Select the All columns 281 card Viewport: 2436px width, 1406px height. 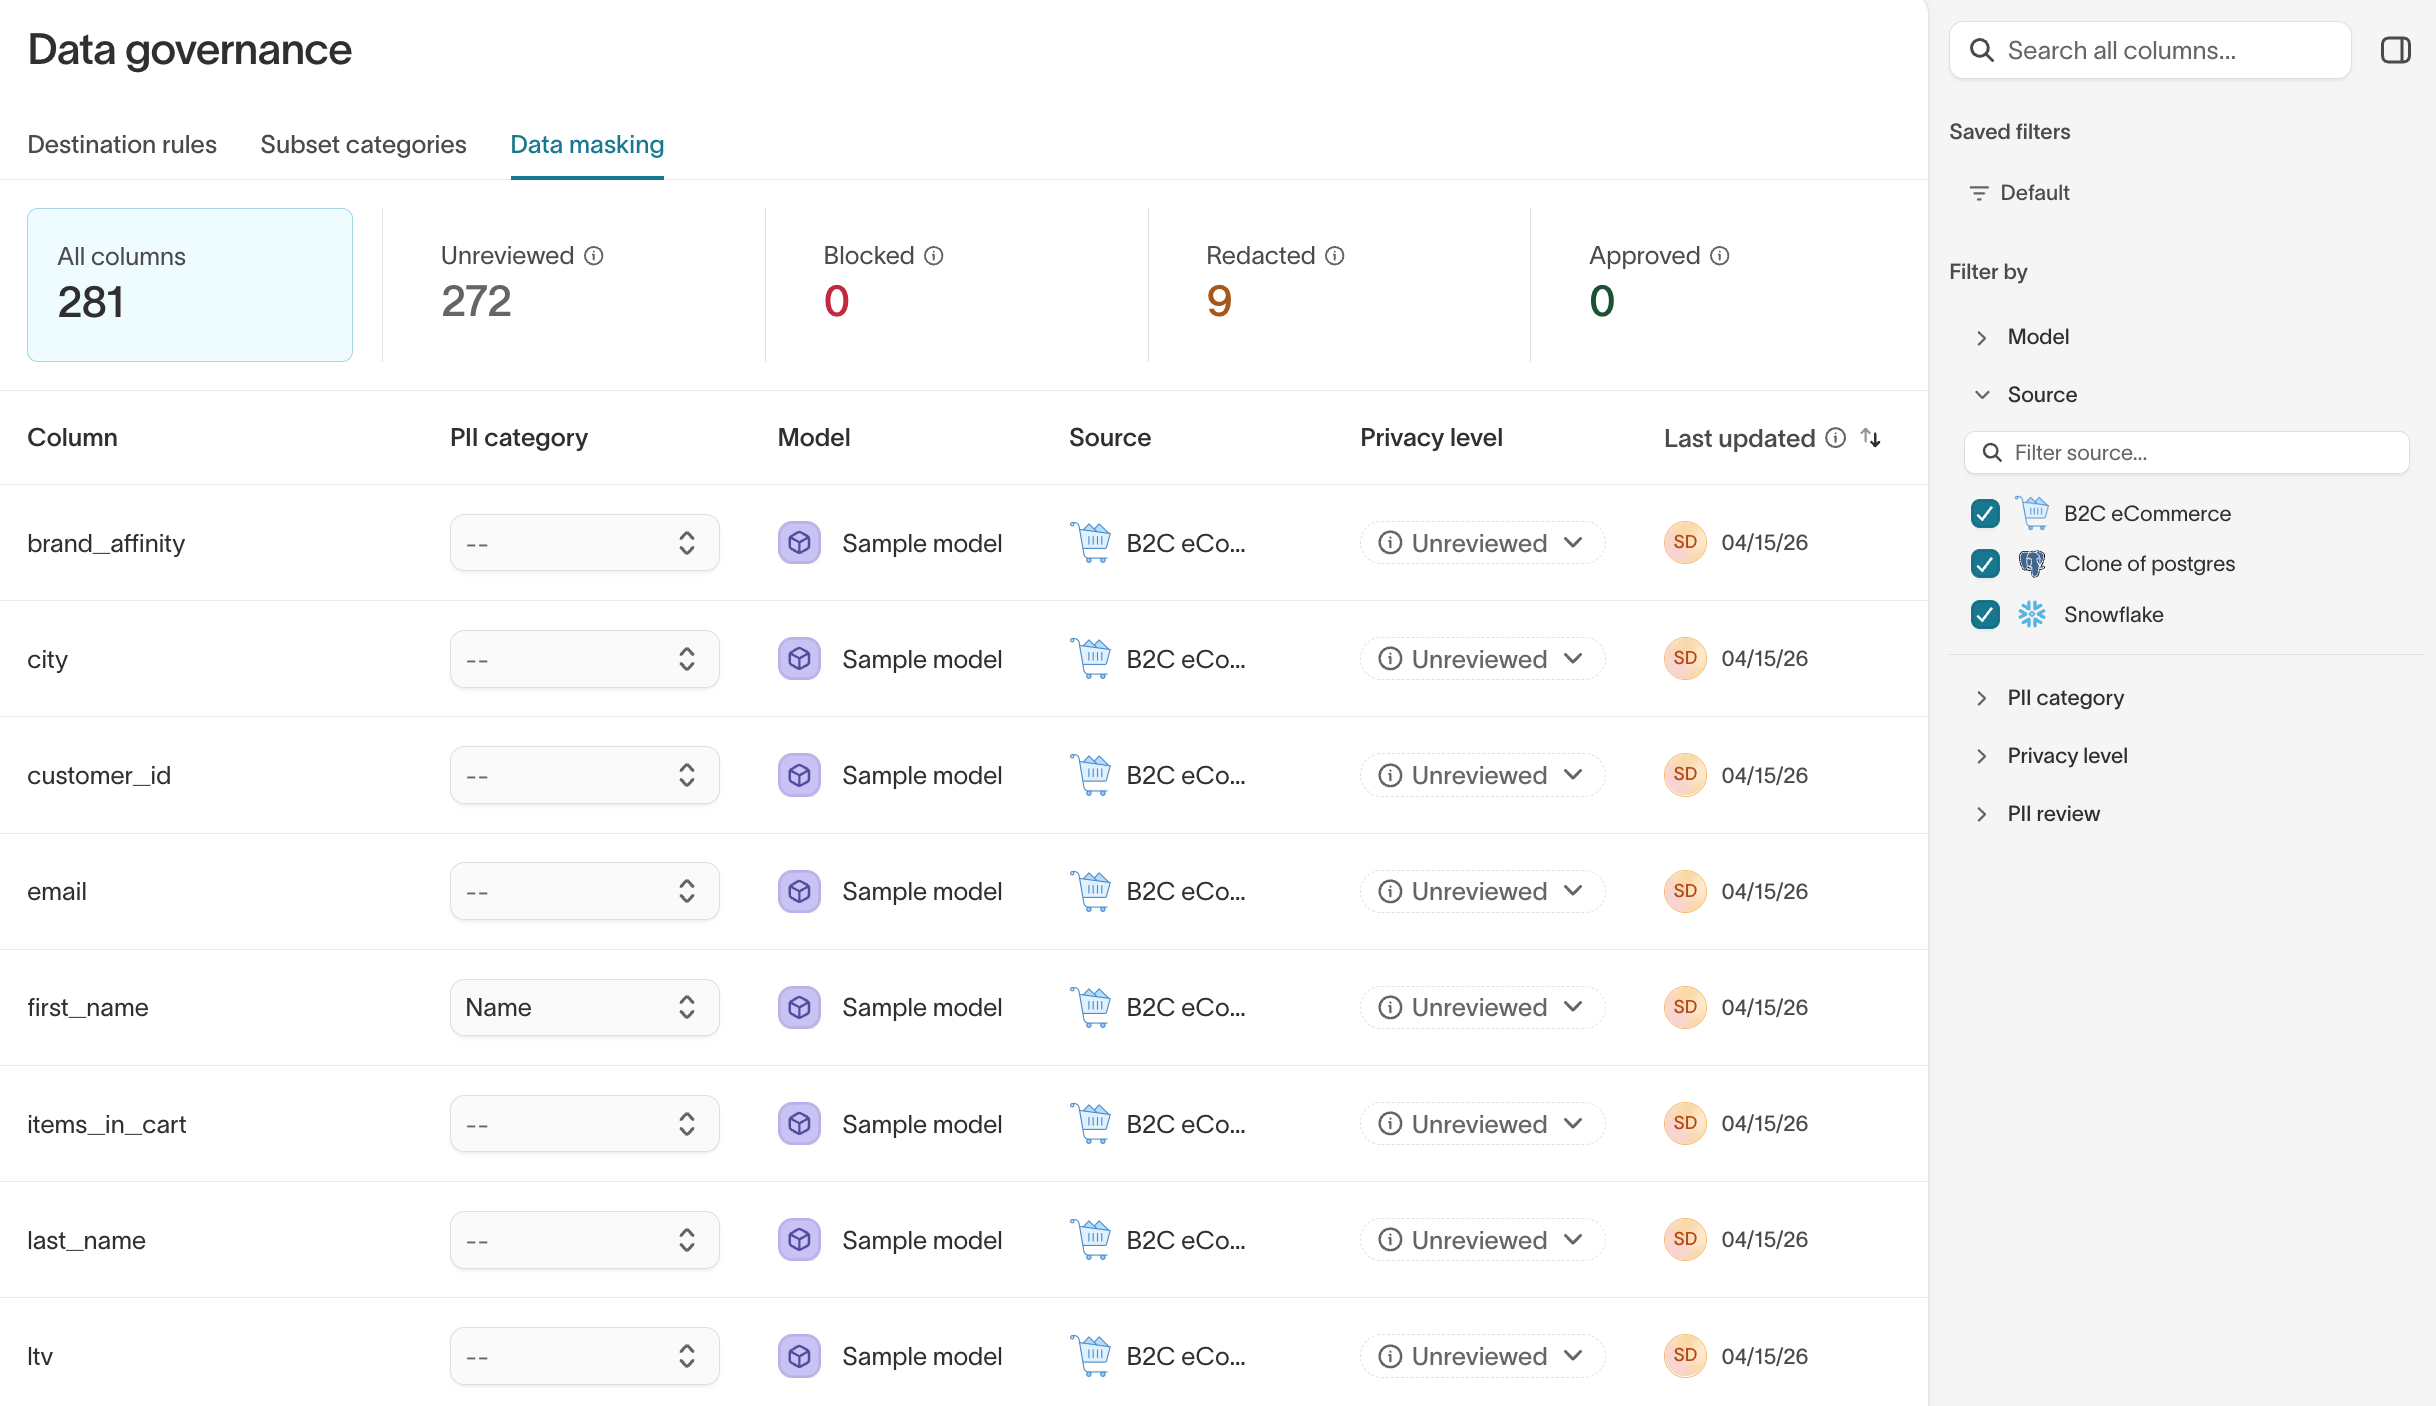190,285
